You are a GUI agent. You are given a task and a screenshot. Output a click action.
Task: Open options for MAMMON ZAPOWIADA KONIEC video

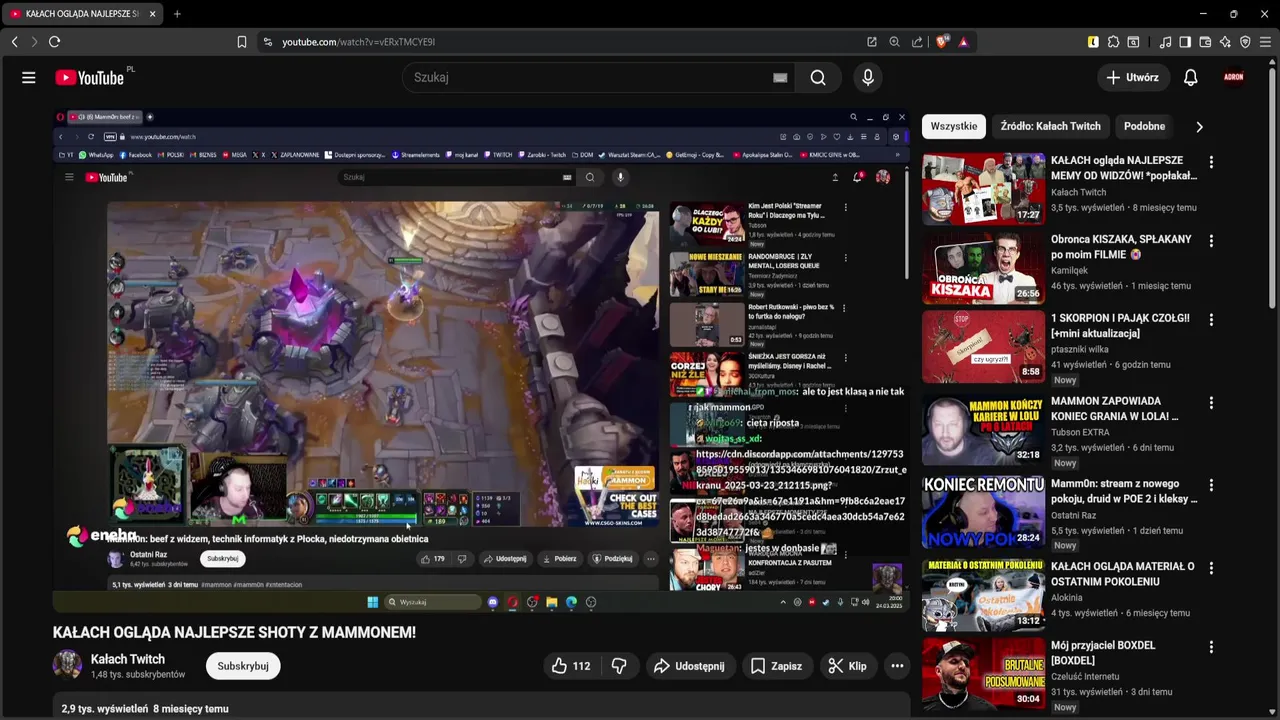[1211, 402]
